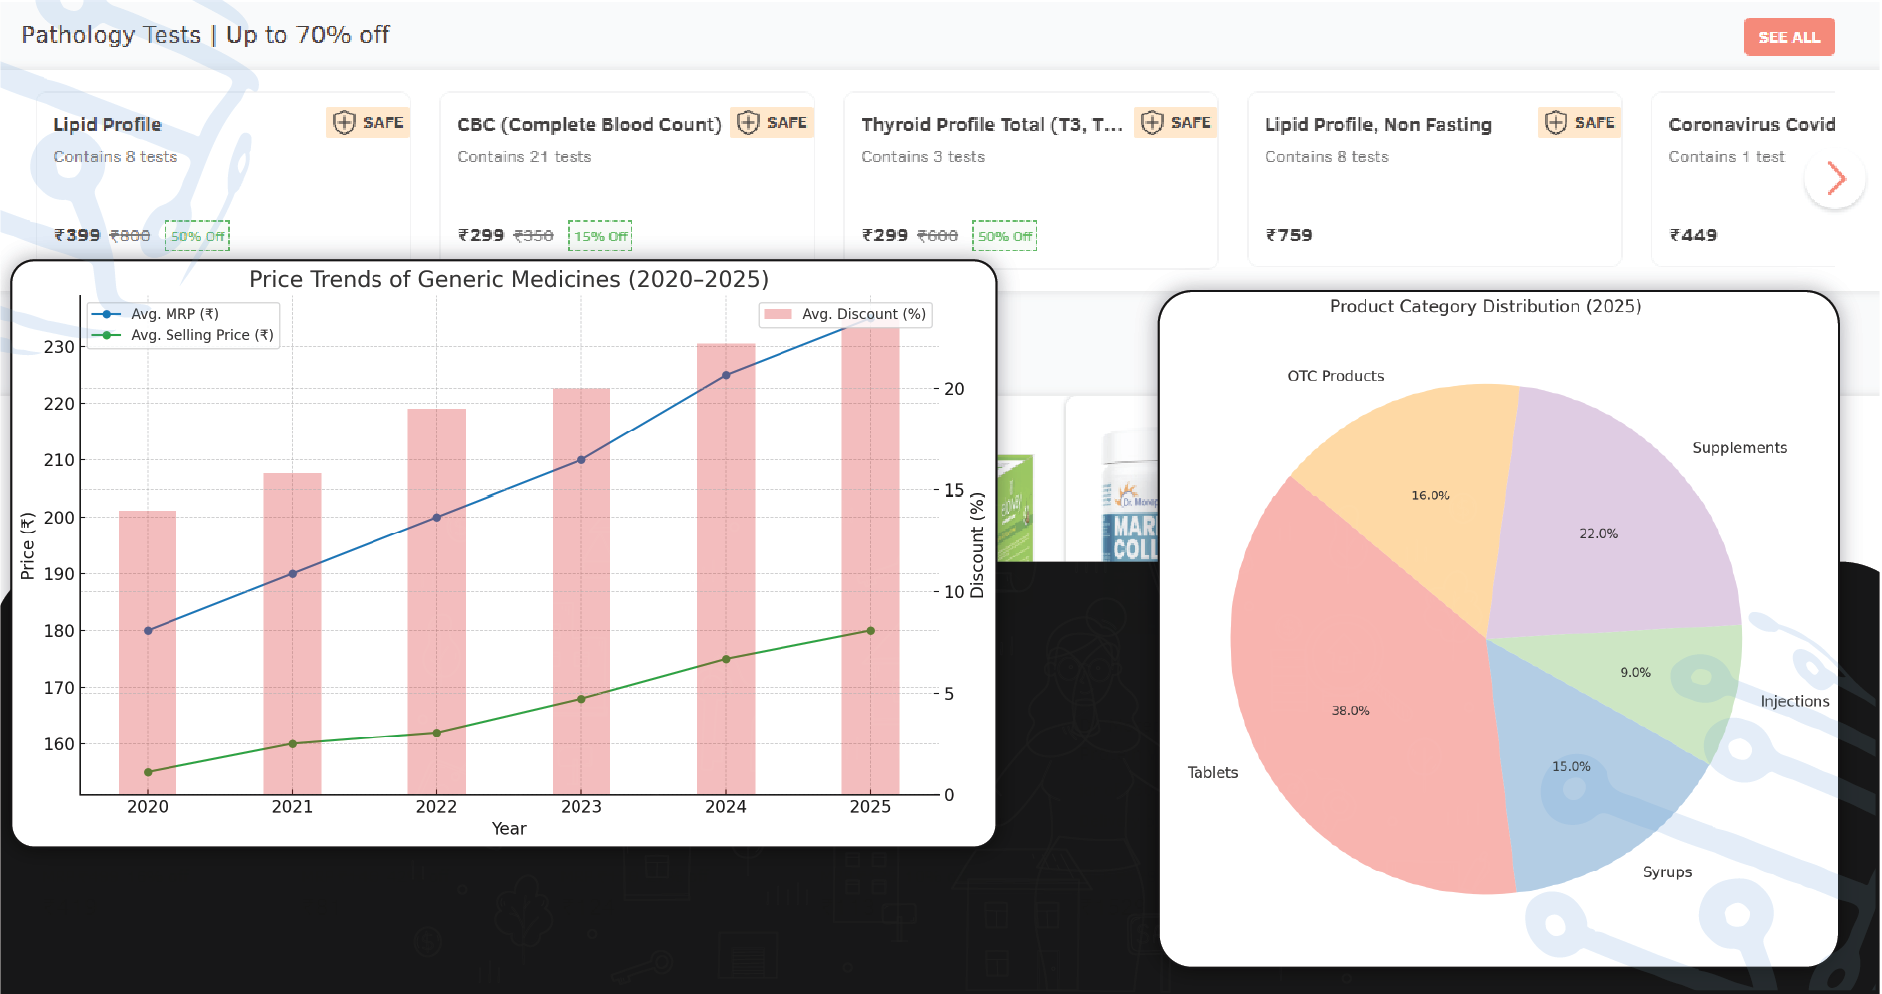Image resolution: width=1882 pixels, height=994 pixels.
Task: Open CBC (Complete Blood Count) test
Action: (588, 125)
